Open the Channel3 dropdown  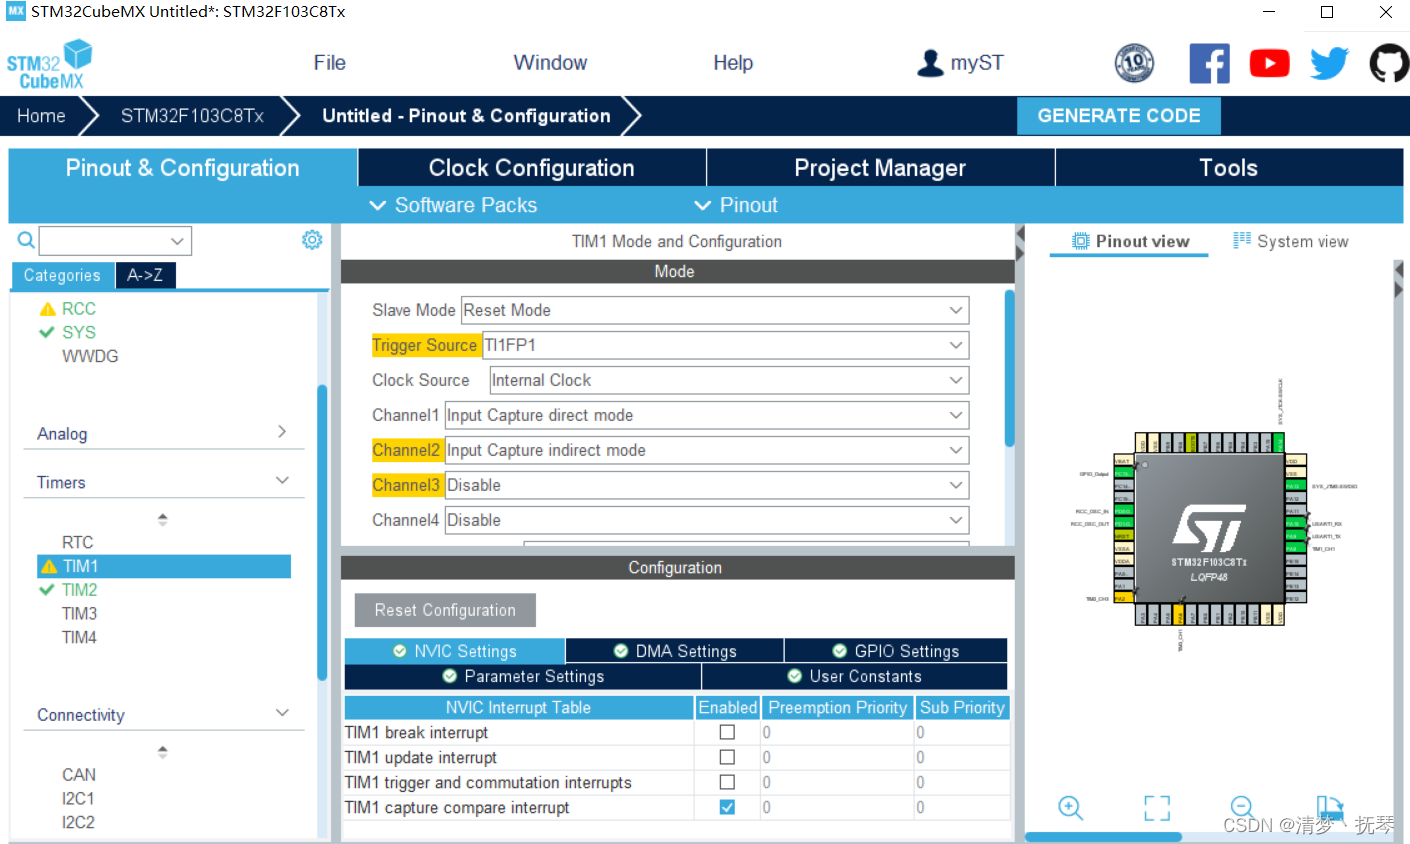click(707, 485)
